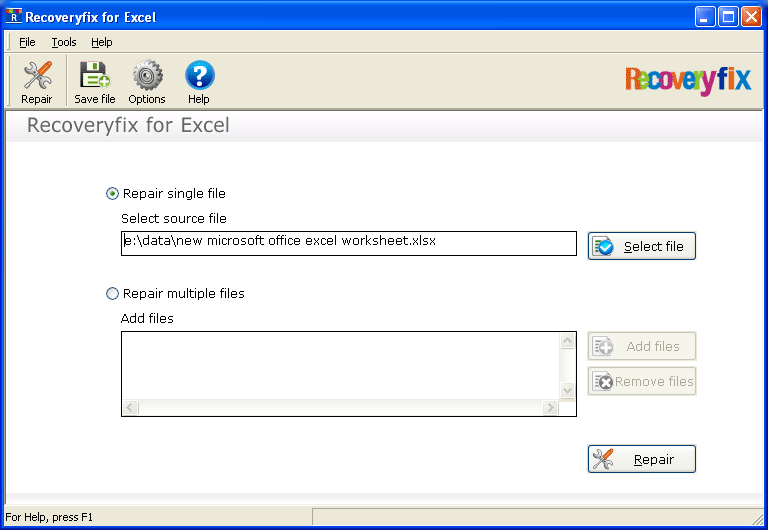Click the Recoveryfix app icon in title bar

[x=14, y=17]
